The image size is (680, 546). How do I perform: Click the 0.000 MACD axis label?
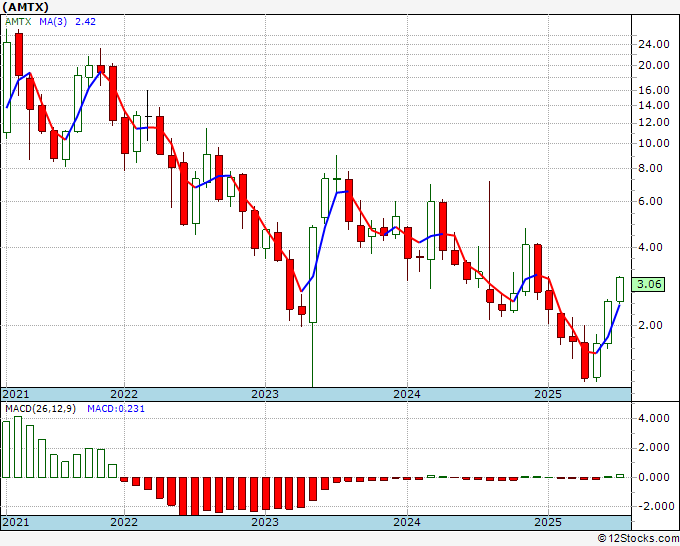(654, 477)
